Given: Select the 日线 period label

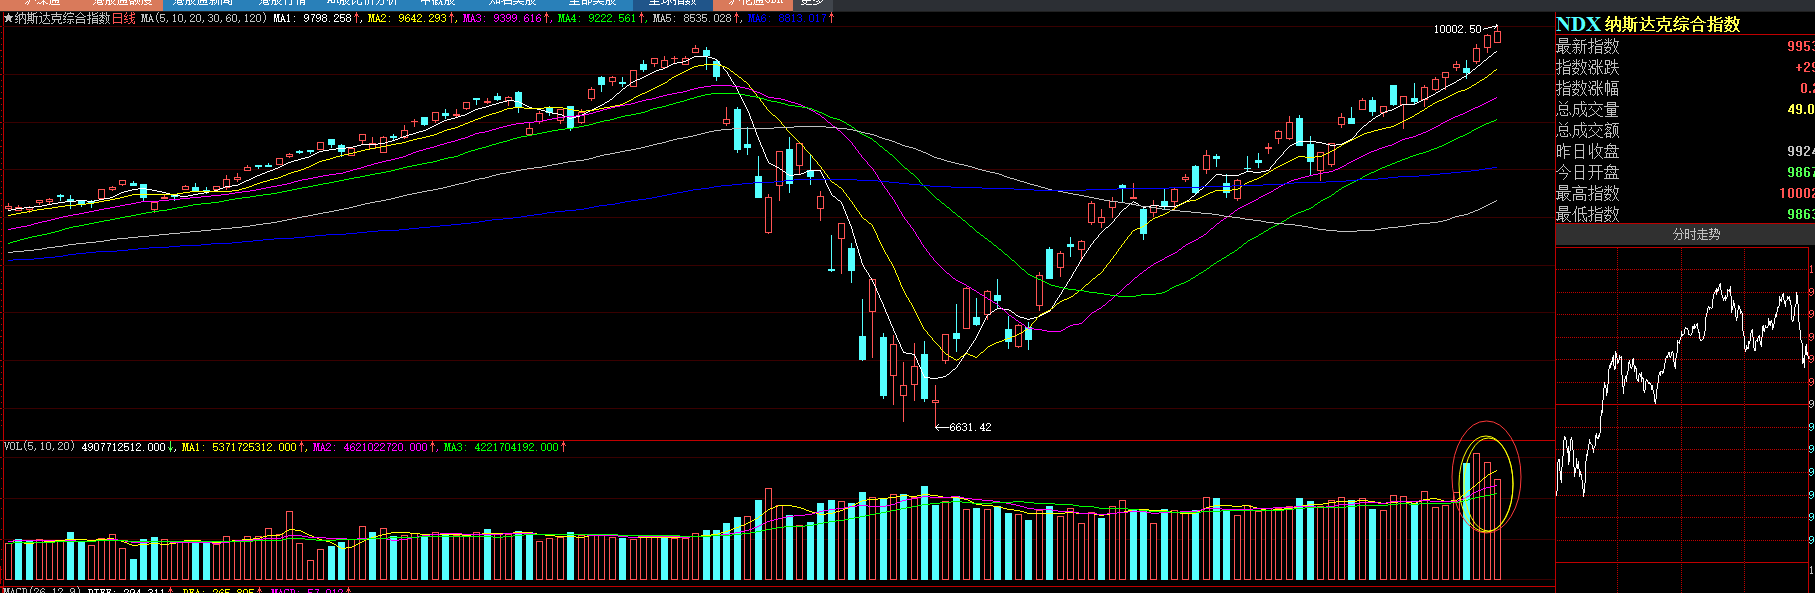Looking at the screenshot, I should coord(123,18).
